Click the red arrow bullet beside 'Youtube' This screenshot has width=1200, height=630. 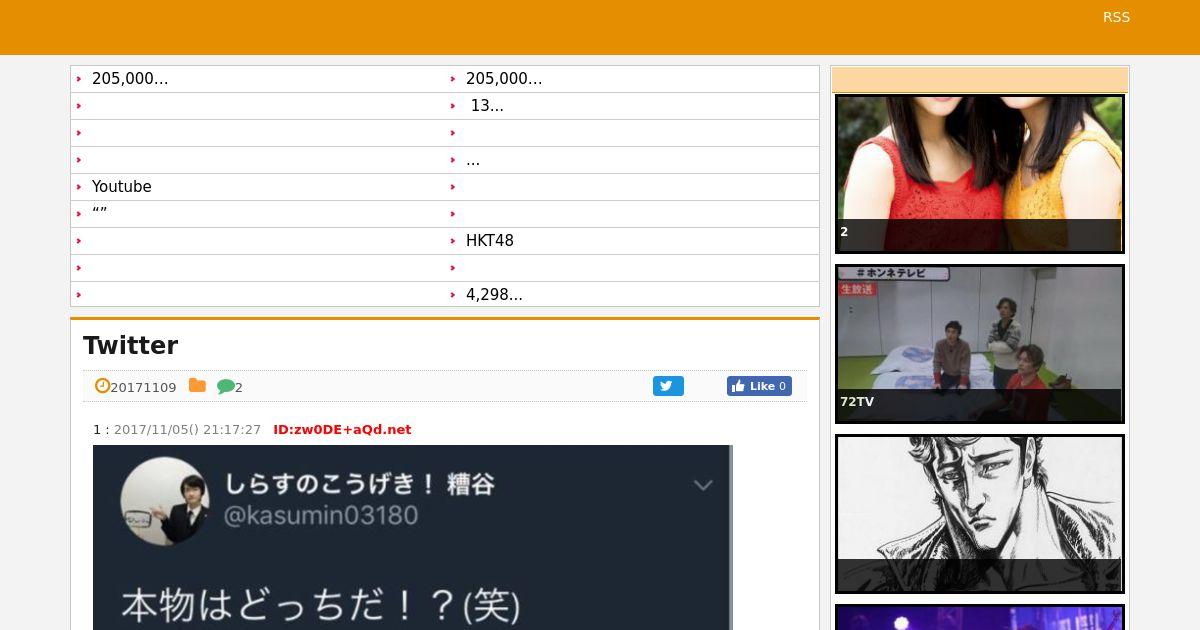(x=79, y=187)
